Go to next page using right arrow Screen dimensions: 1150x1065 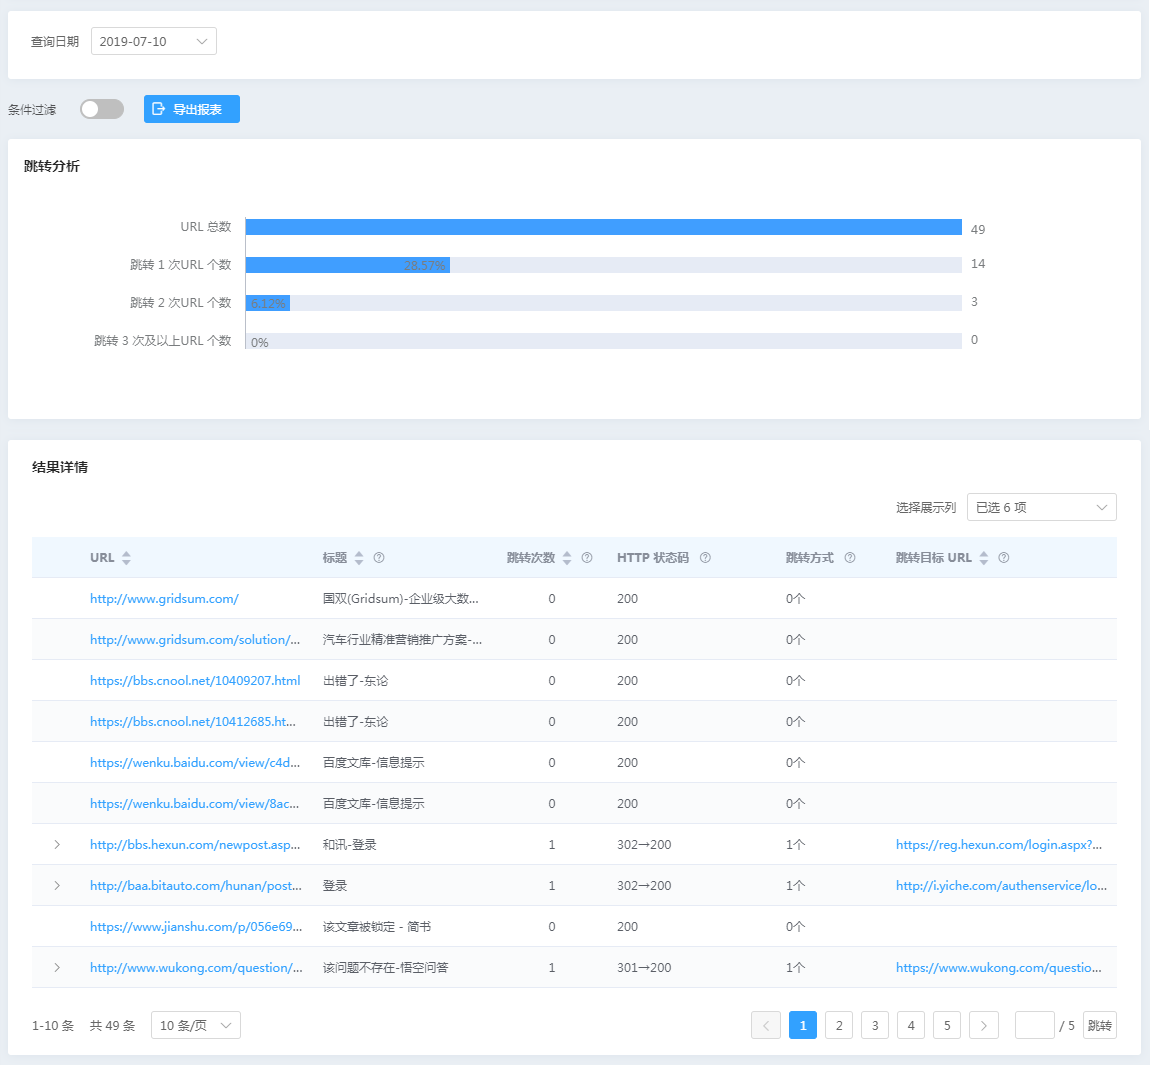click(984, 1025)
